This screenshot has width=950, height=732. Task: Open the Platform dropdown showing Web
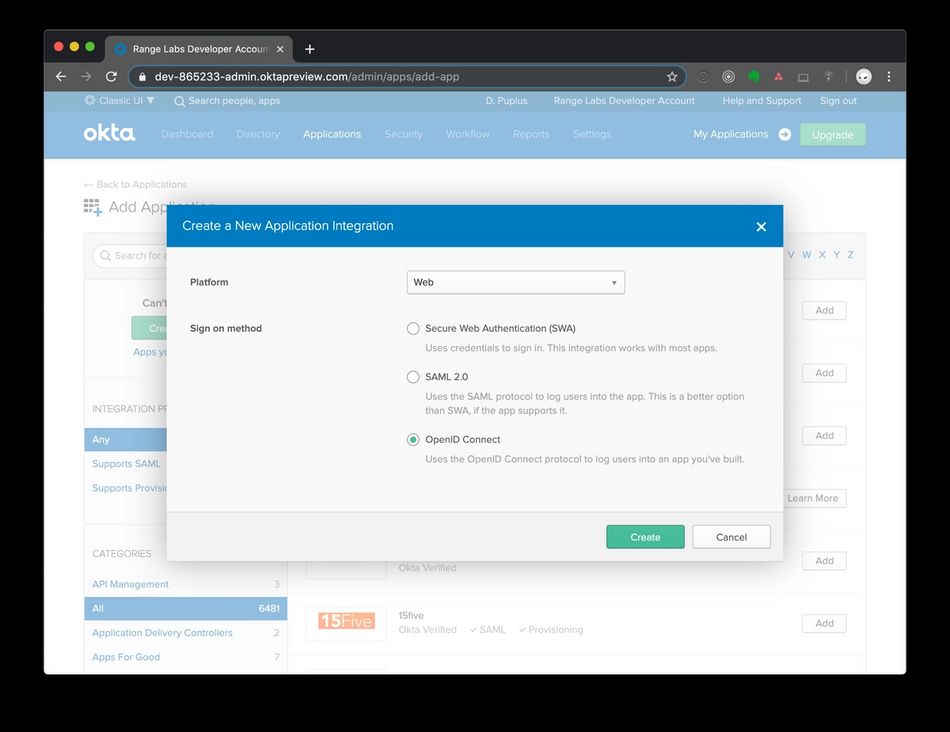tap(516, 282)
